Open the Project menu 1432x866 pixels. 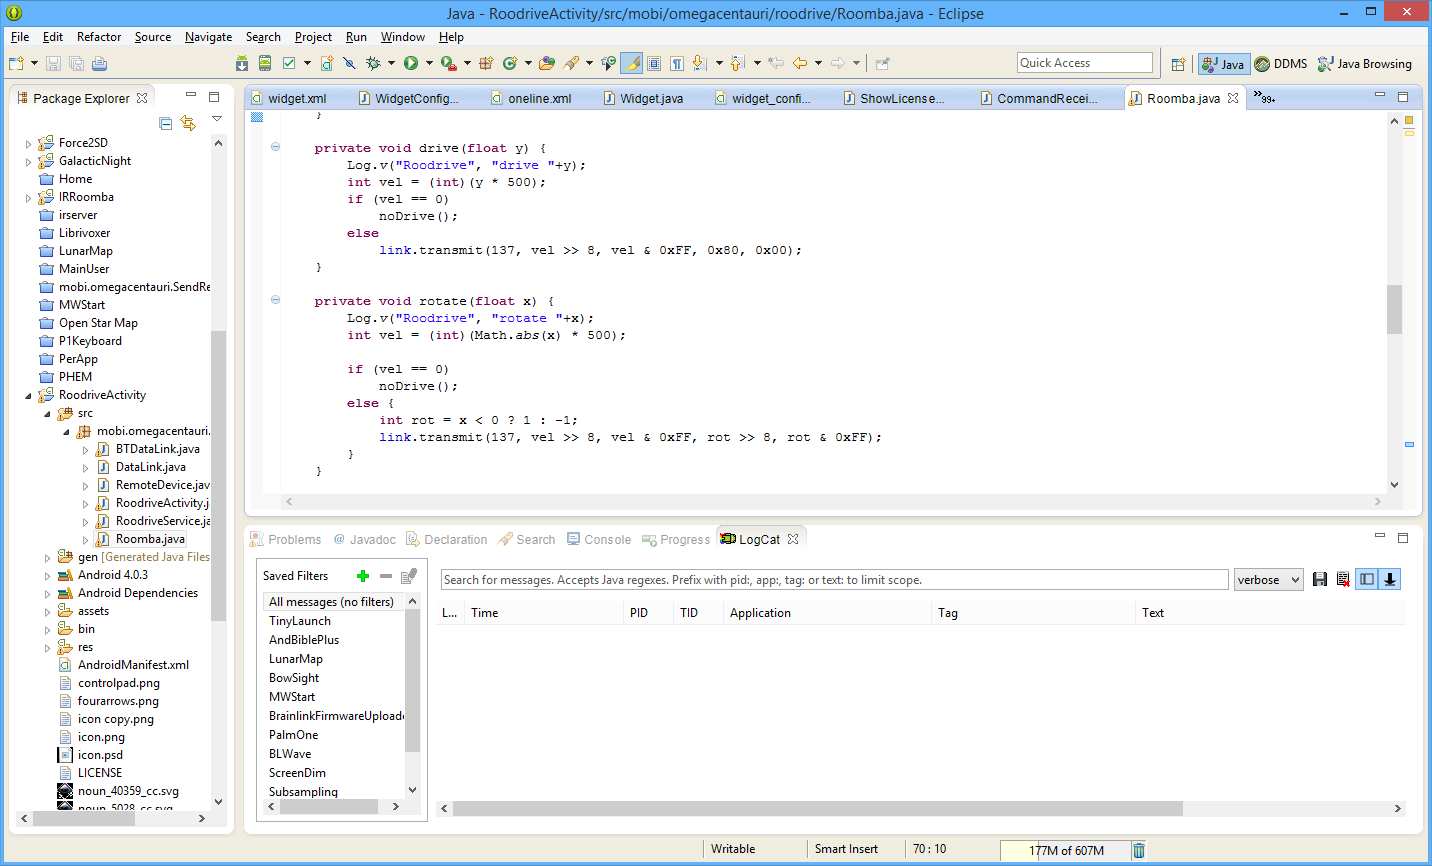313,37
